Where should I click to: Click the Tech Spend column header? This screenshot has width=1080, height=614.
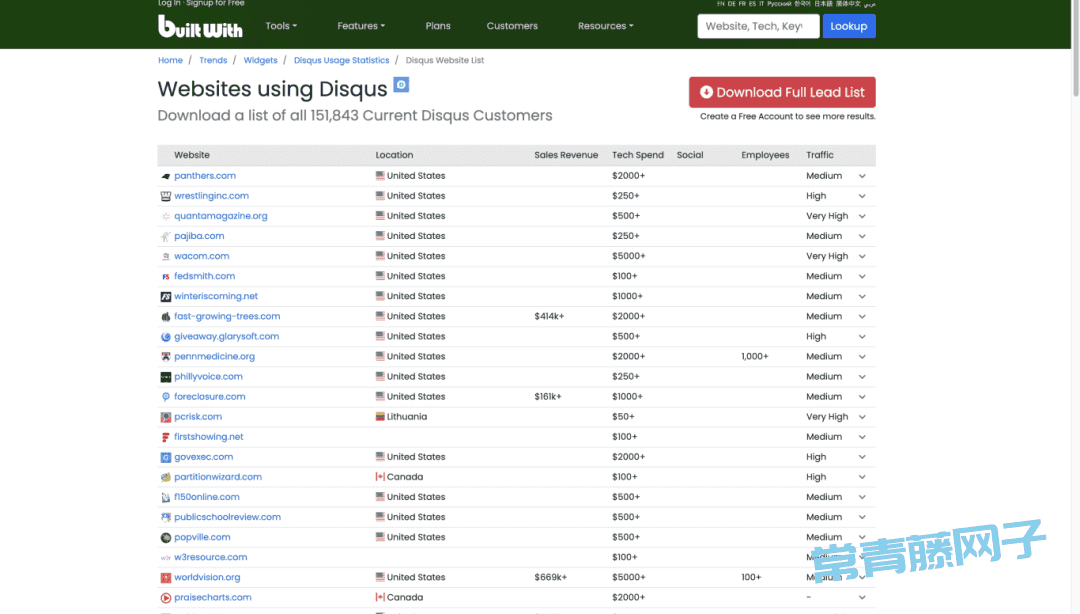tap(638, 155)
